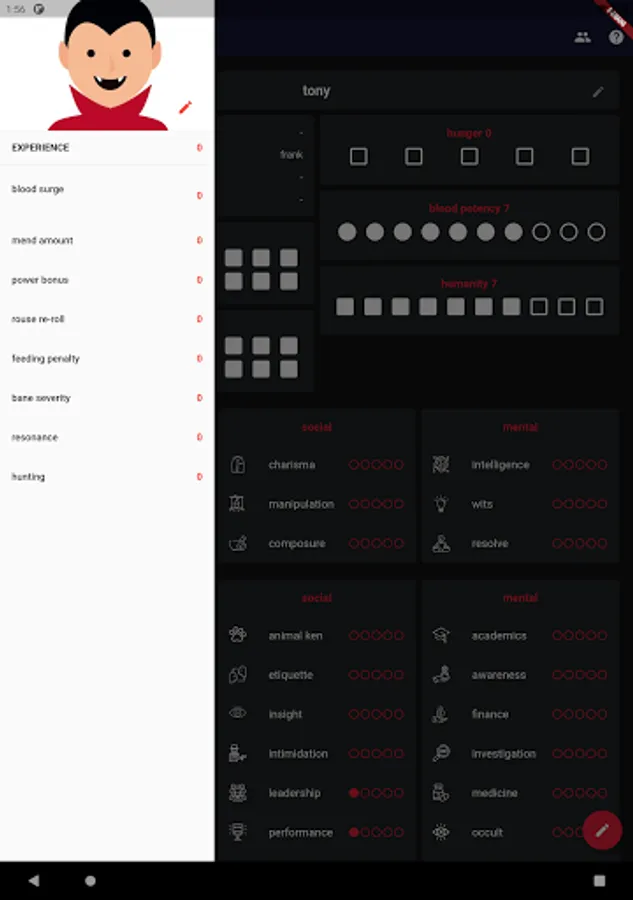Select blood surge in the drawer

click(x=107, y=191)
